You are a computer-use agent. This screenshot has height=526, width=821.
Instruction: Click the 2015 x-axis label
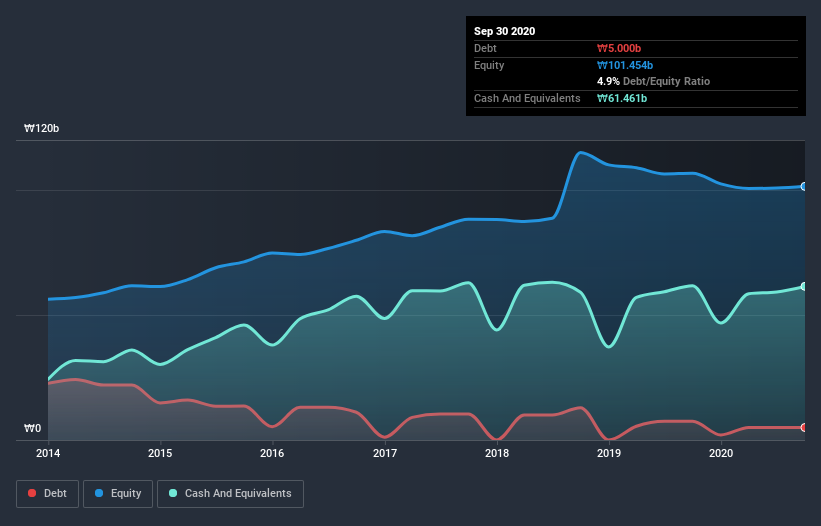click(x=160, y=453)
